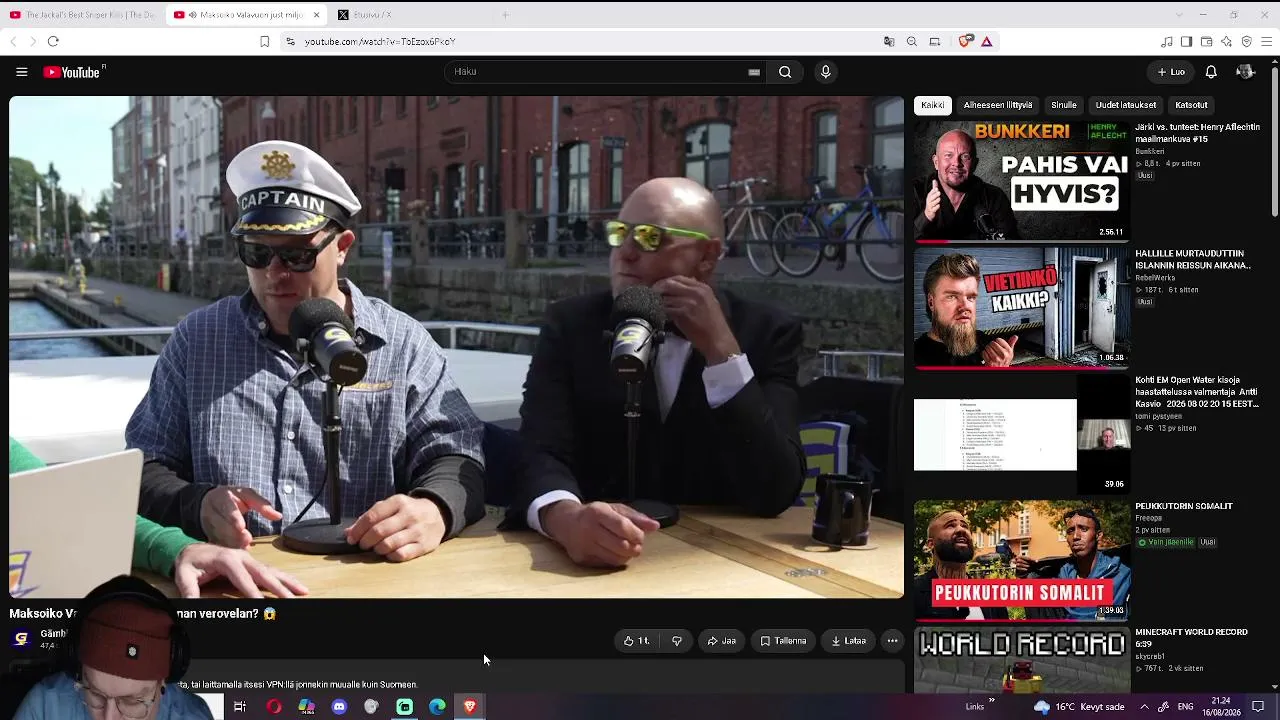The image size is (1280, 720).
Task: Close the current YouTube tab
Action: [x=316, y=15]
